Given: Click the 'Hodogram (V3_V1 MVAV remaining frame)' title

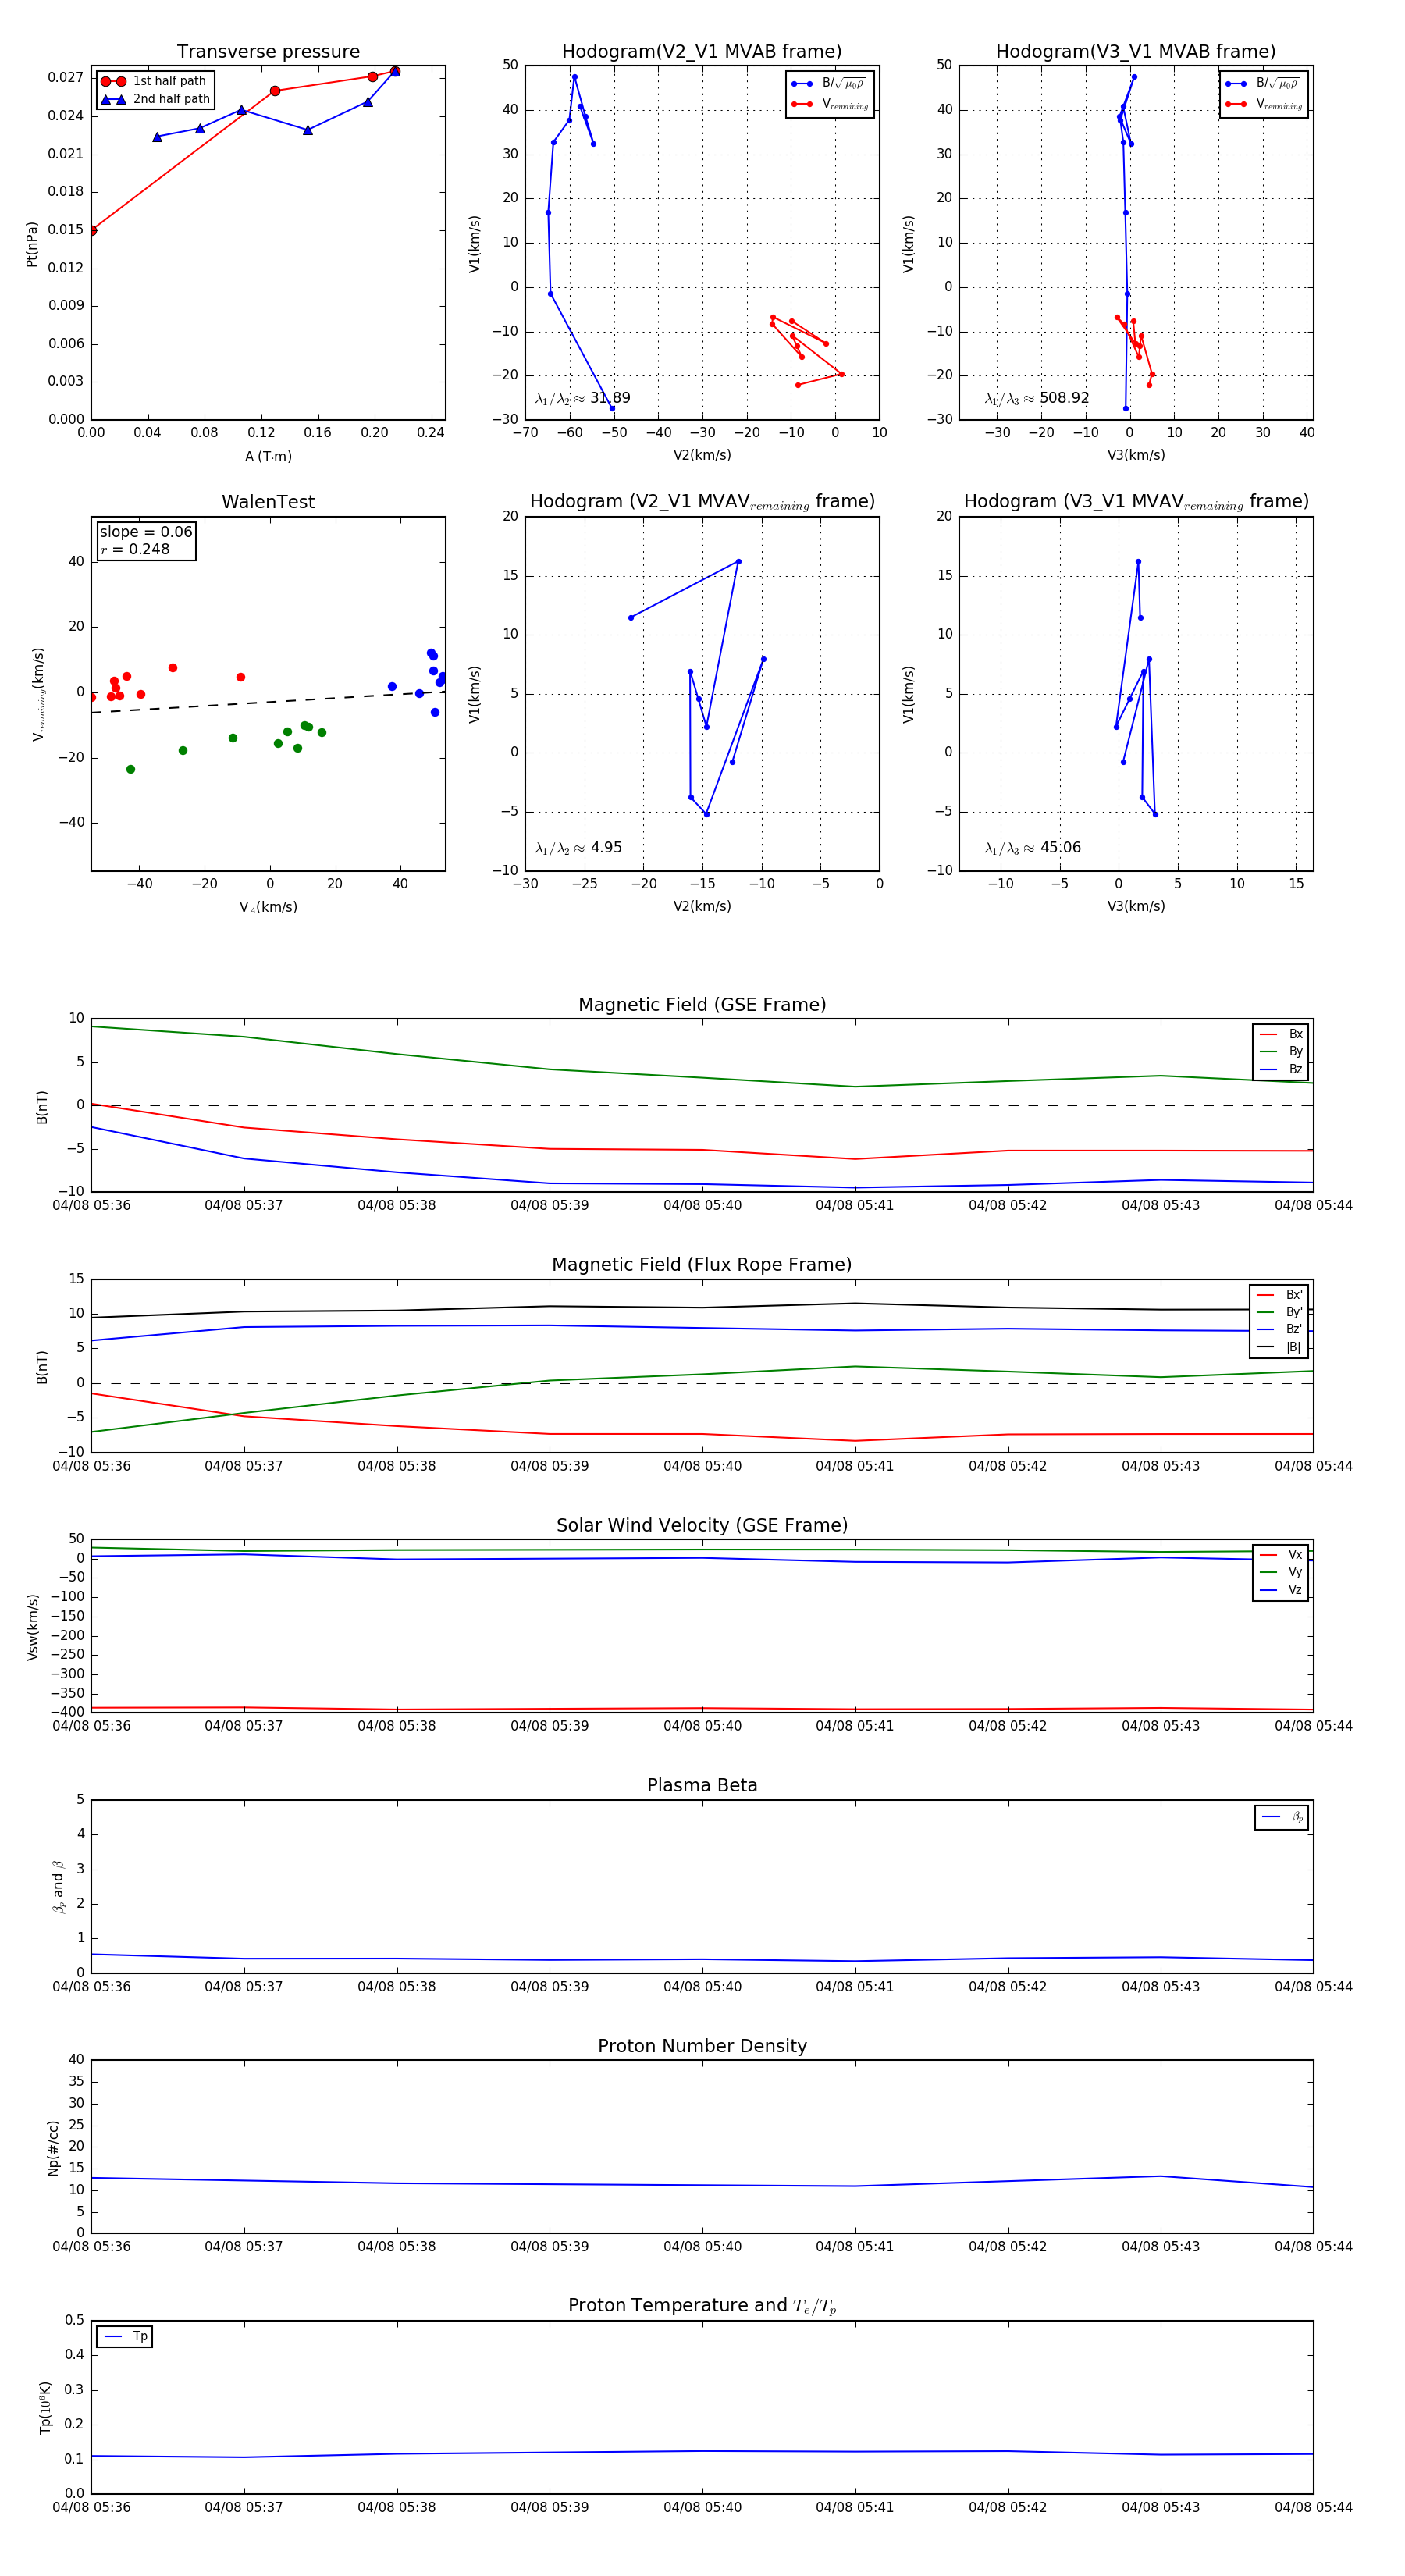Looking at the screenshot, I should tap(1136, 502).
